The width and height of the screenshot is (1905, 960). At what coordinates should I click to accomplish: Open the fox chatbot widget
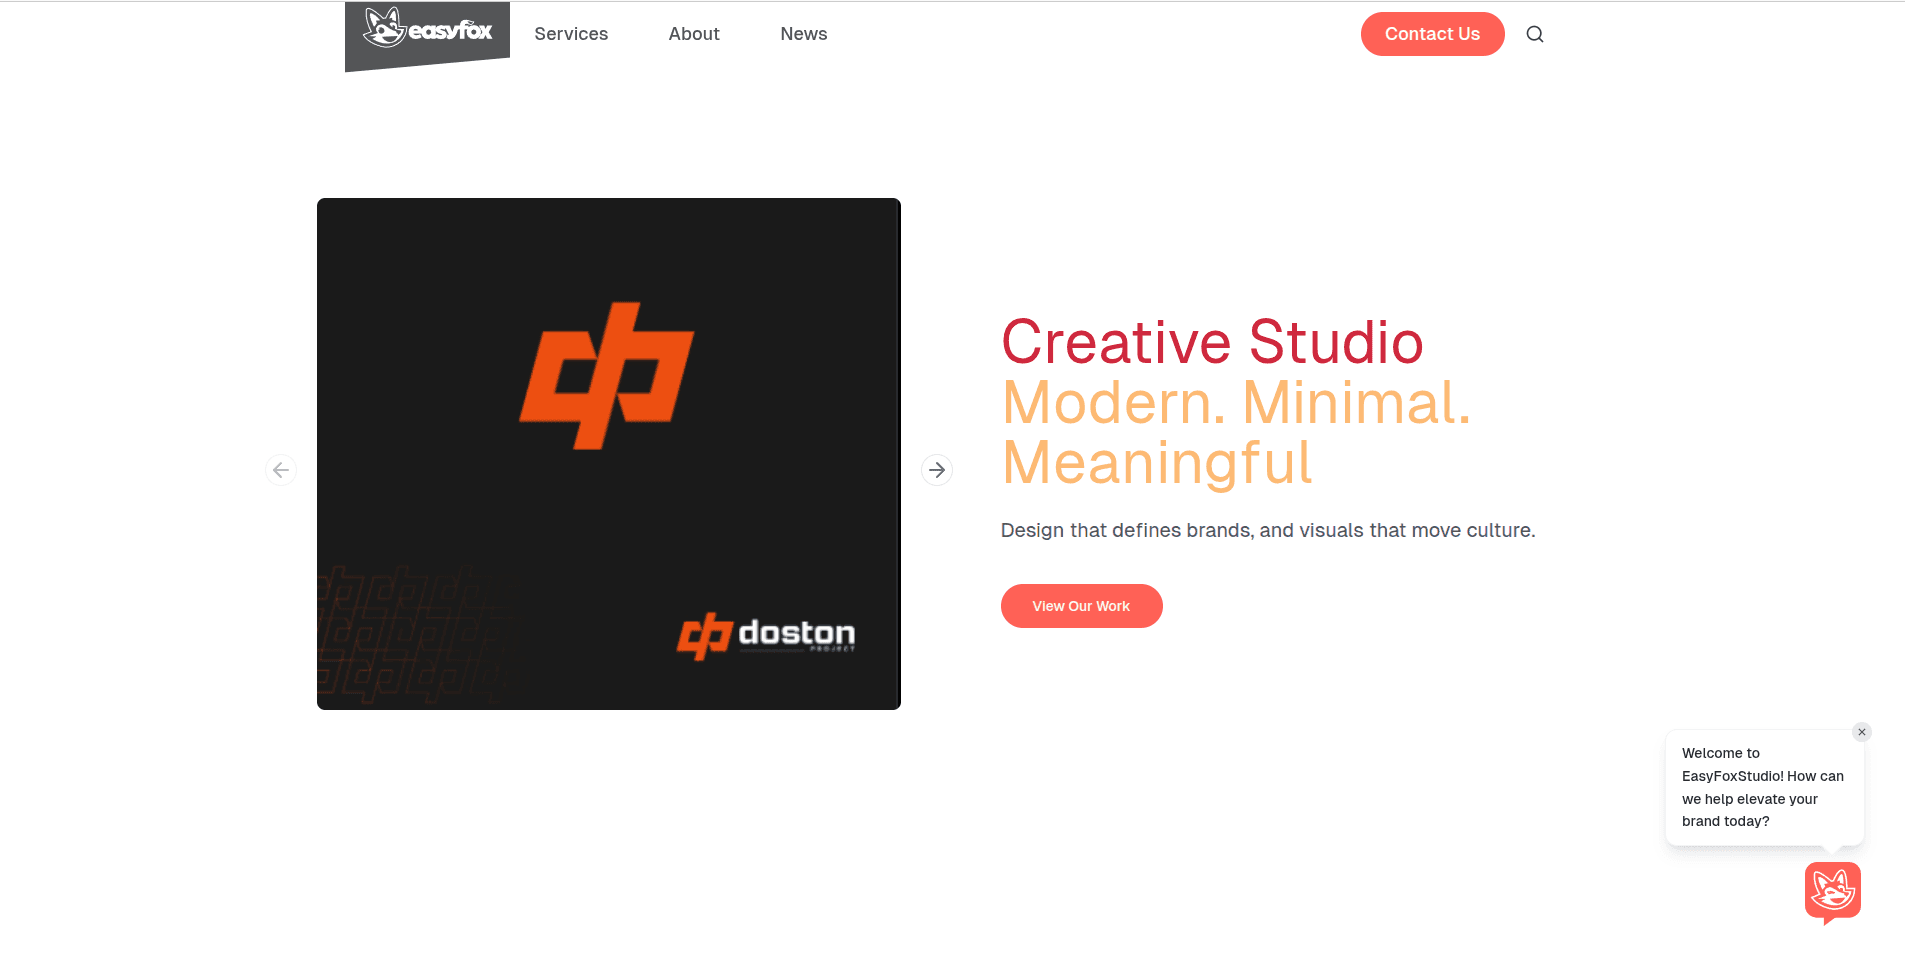click(x=1832, y=890)
